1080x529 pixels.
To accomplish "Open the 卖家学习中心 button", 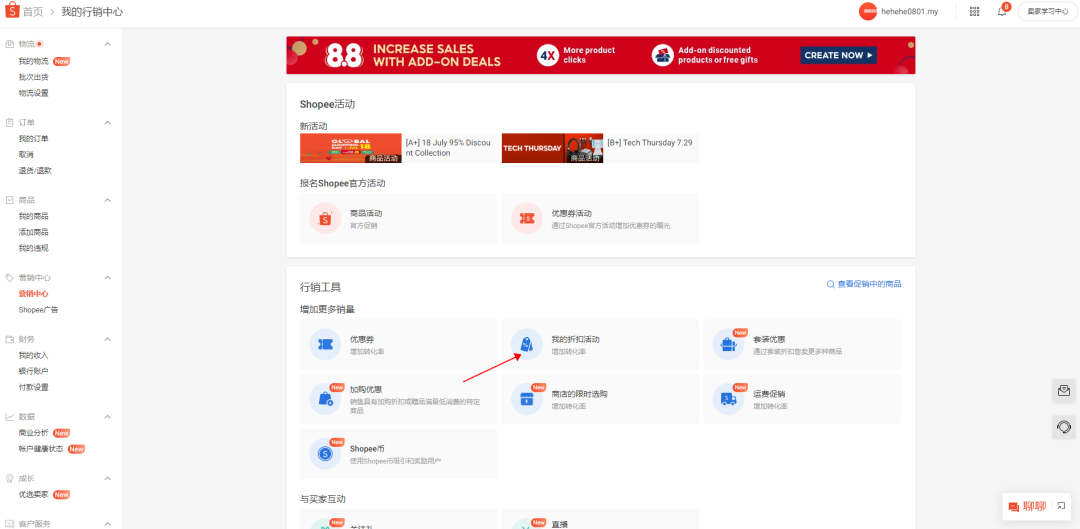I will click(1047, 12).
